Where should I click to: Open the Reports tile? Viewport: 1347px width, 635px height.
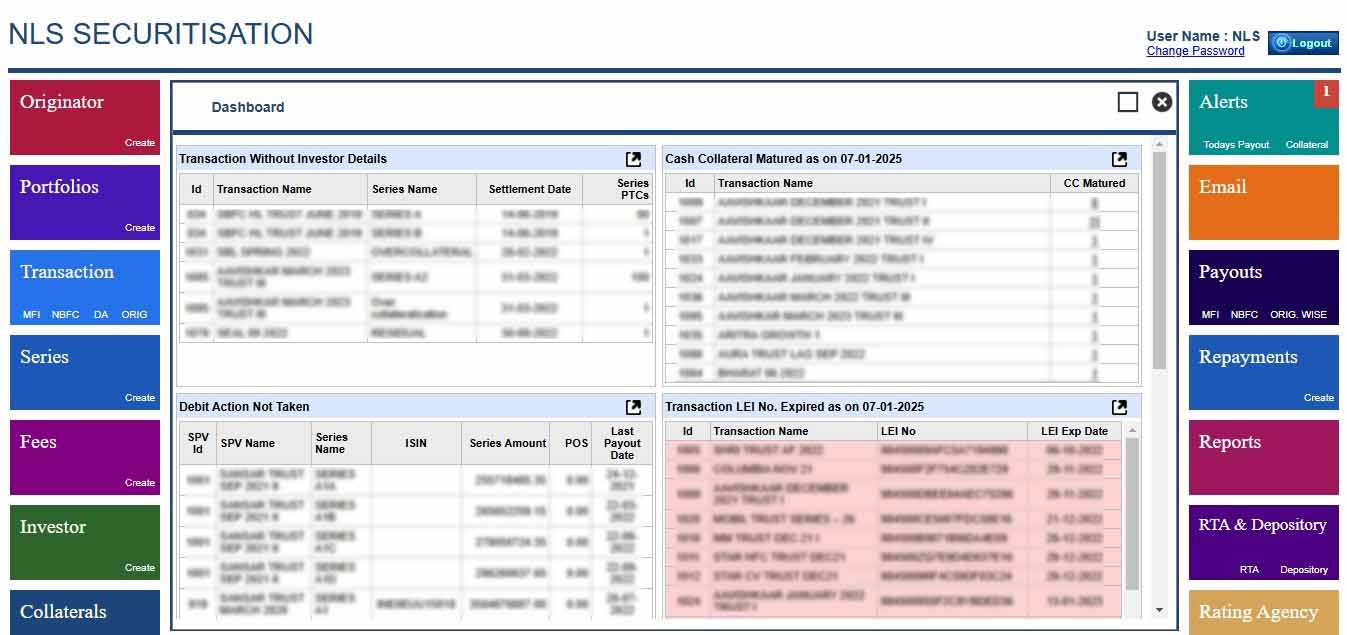(x=1263, y=457)
